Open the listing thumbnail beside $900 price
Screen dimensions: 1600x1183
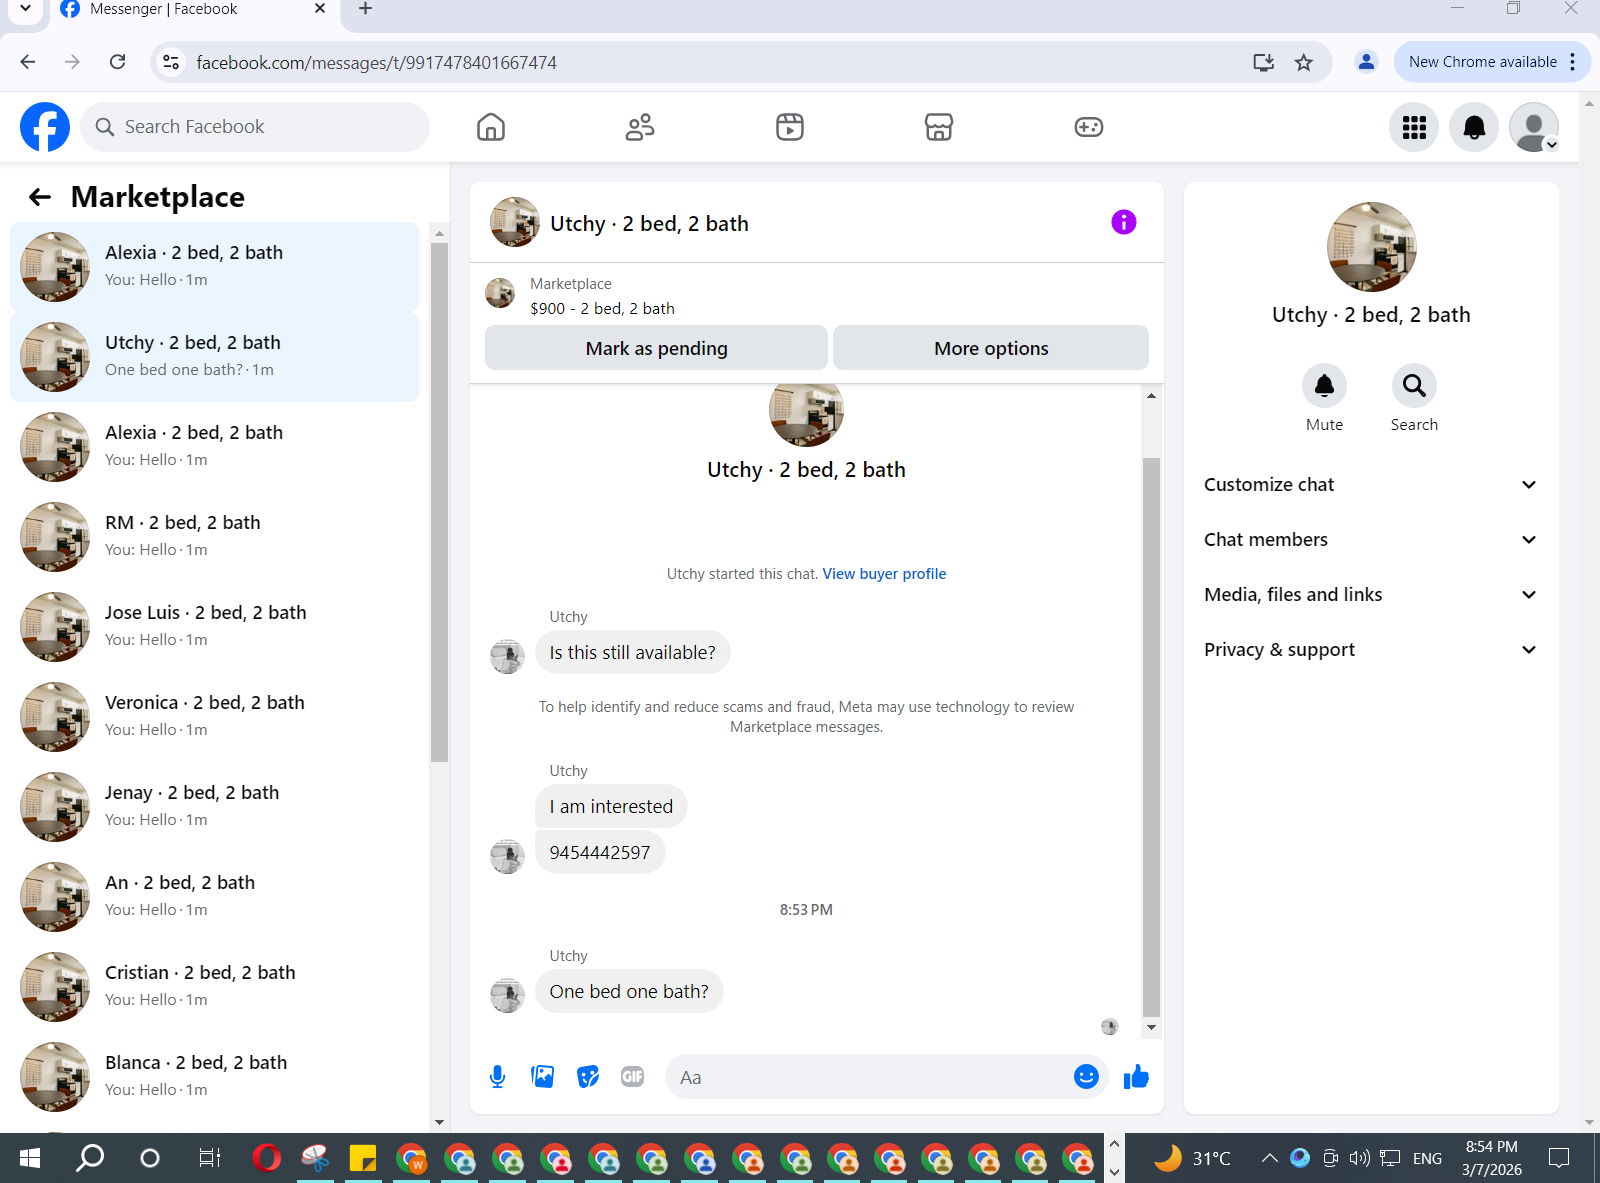pos(500,293)
